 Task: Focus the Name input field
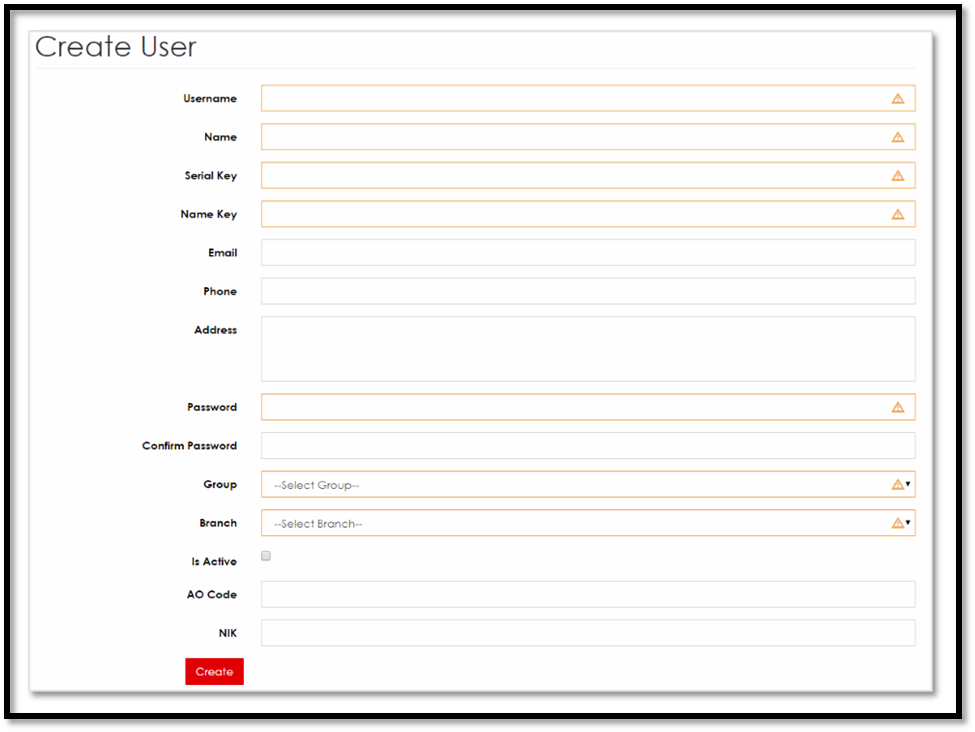pyautogui.click(x=588, y=137)
